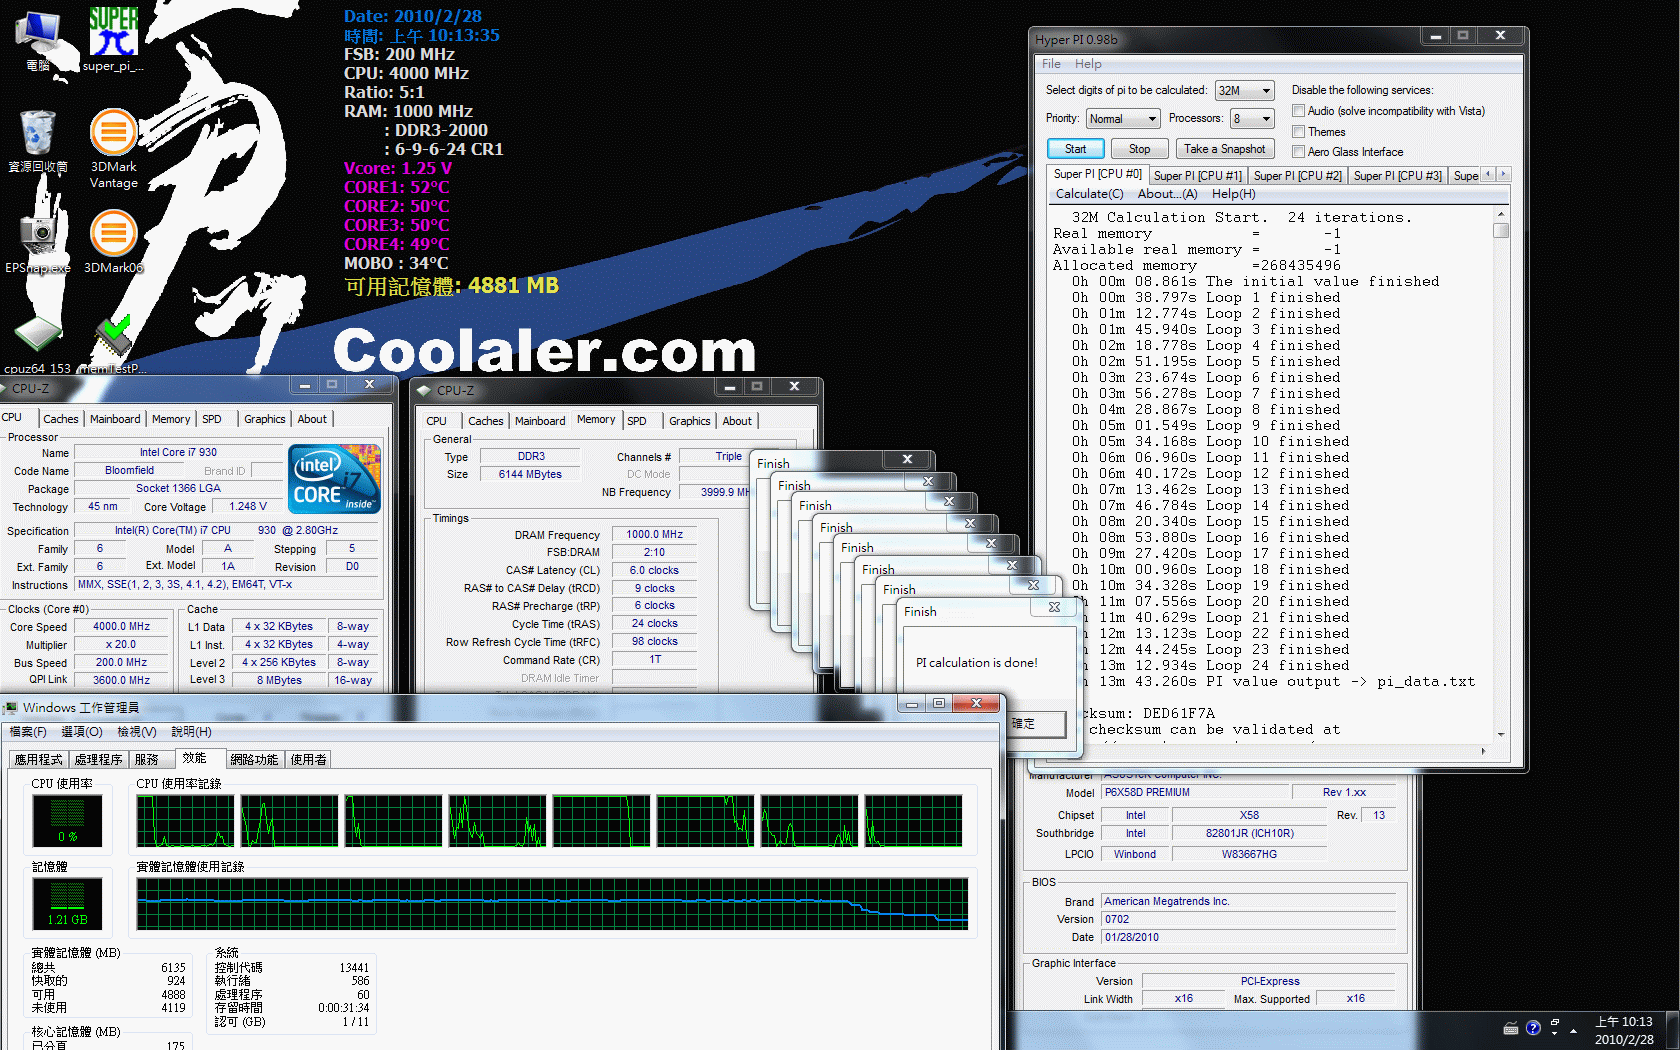Open About...(A) menu in Super PI

1167,194
